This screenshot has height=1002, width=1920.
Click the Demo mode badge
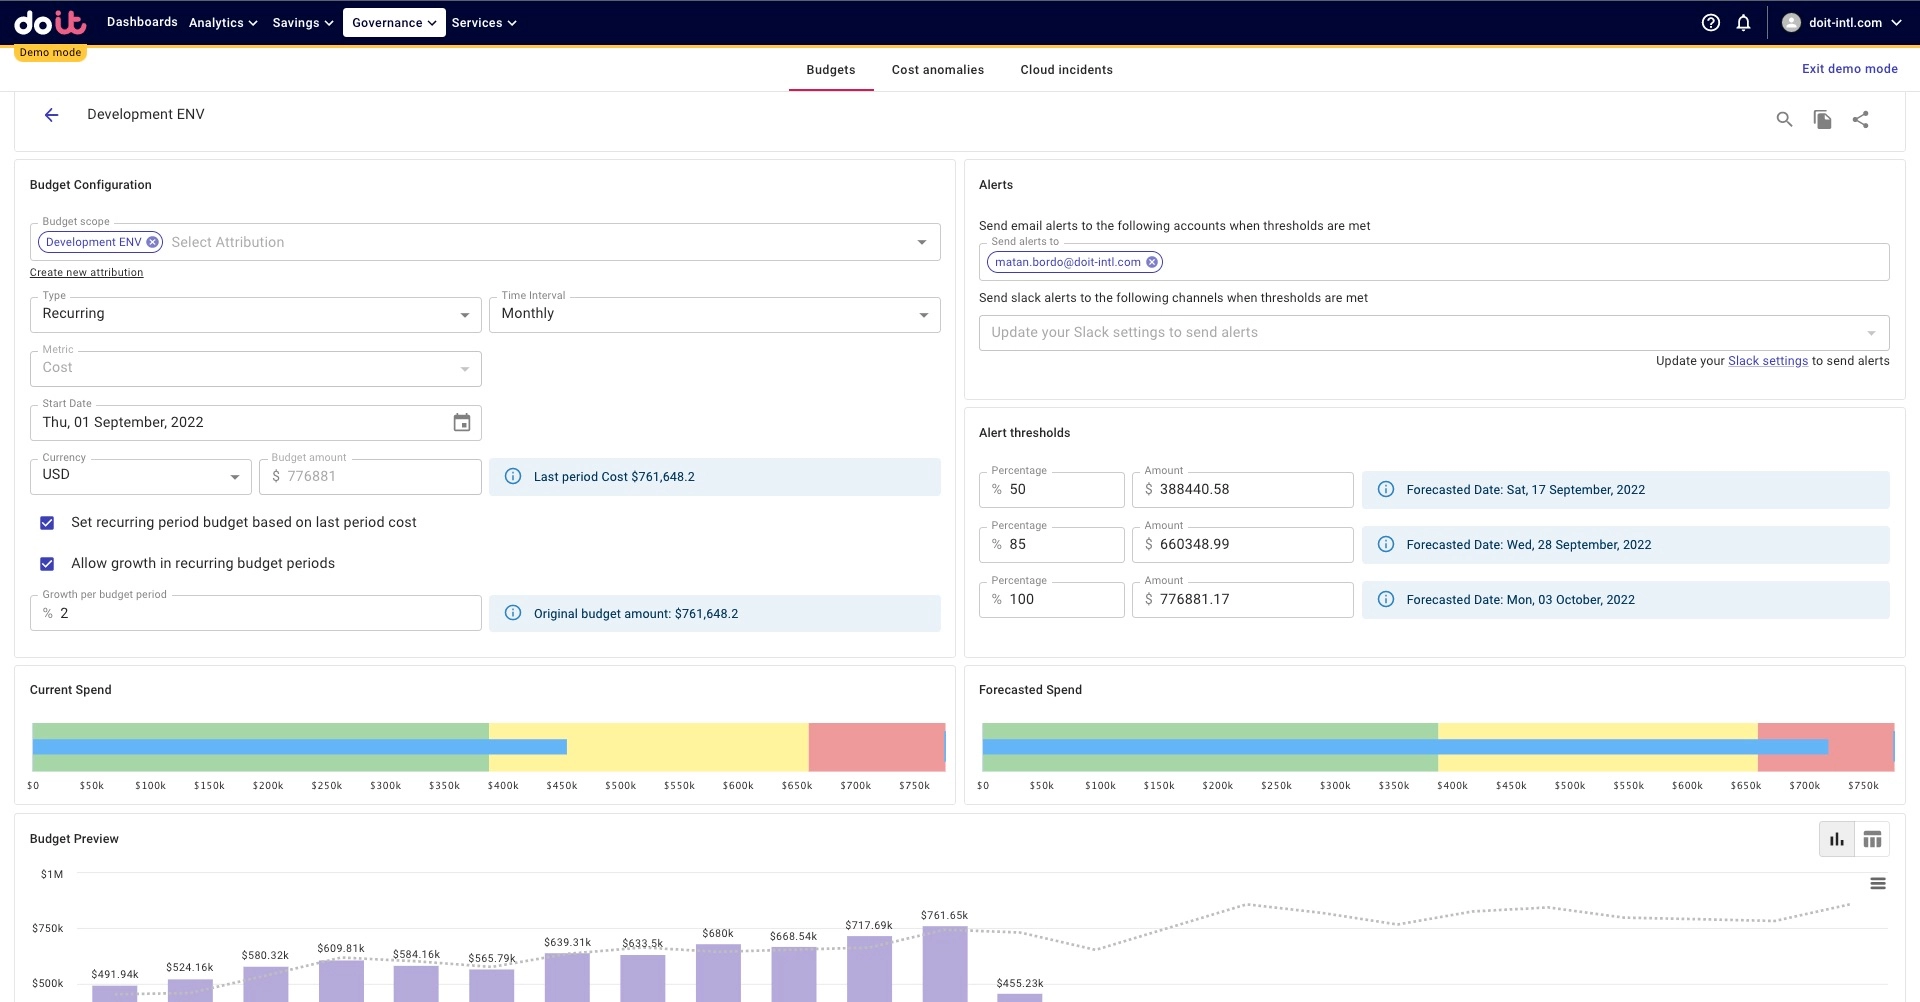[x=50, y=52]
